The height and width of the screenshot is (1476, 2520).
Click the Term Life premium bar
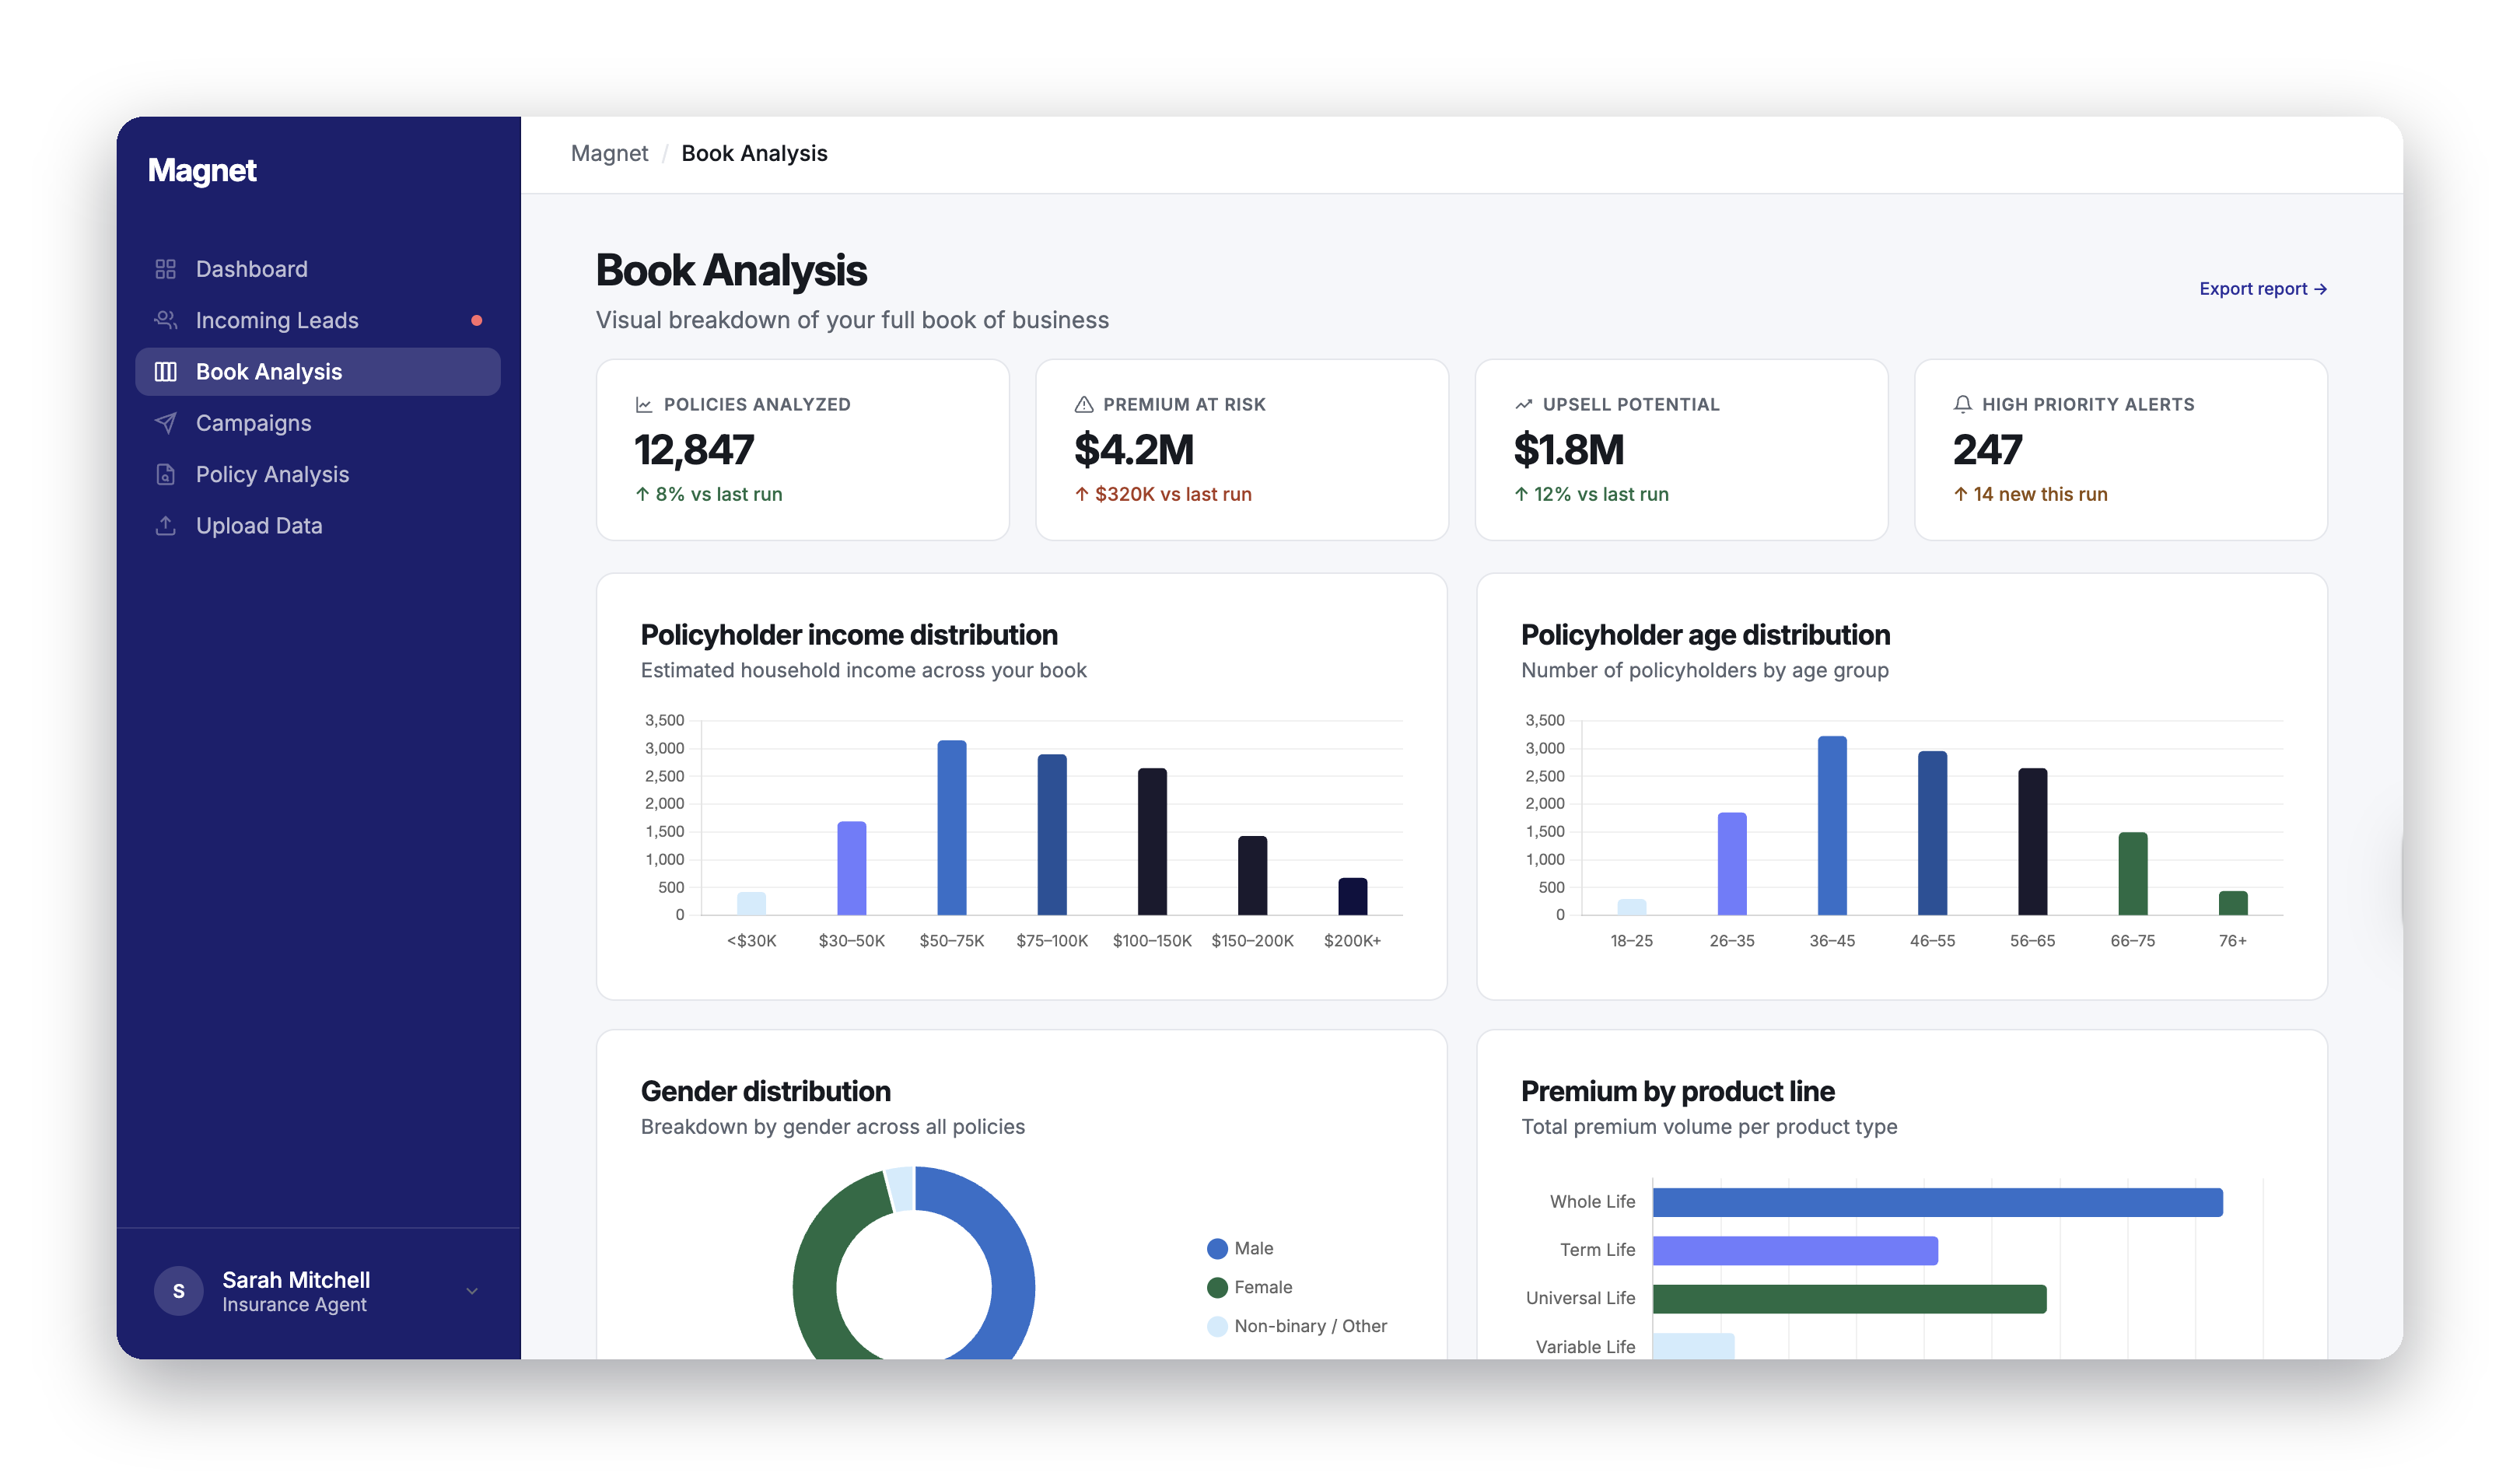point(1796,1251)
